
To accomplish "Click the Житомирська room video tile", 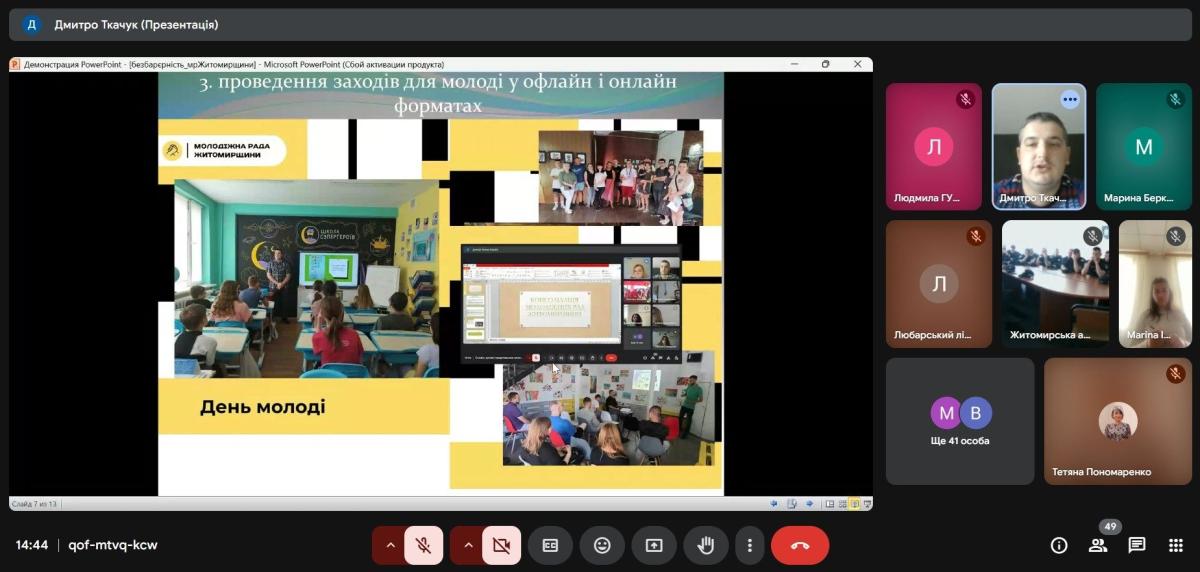I will [1055, 283].
